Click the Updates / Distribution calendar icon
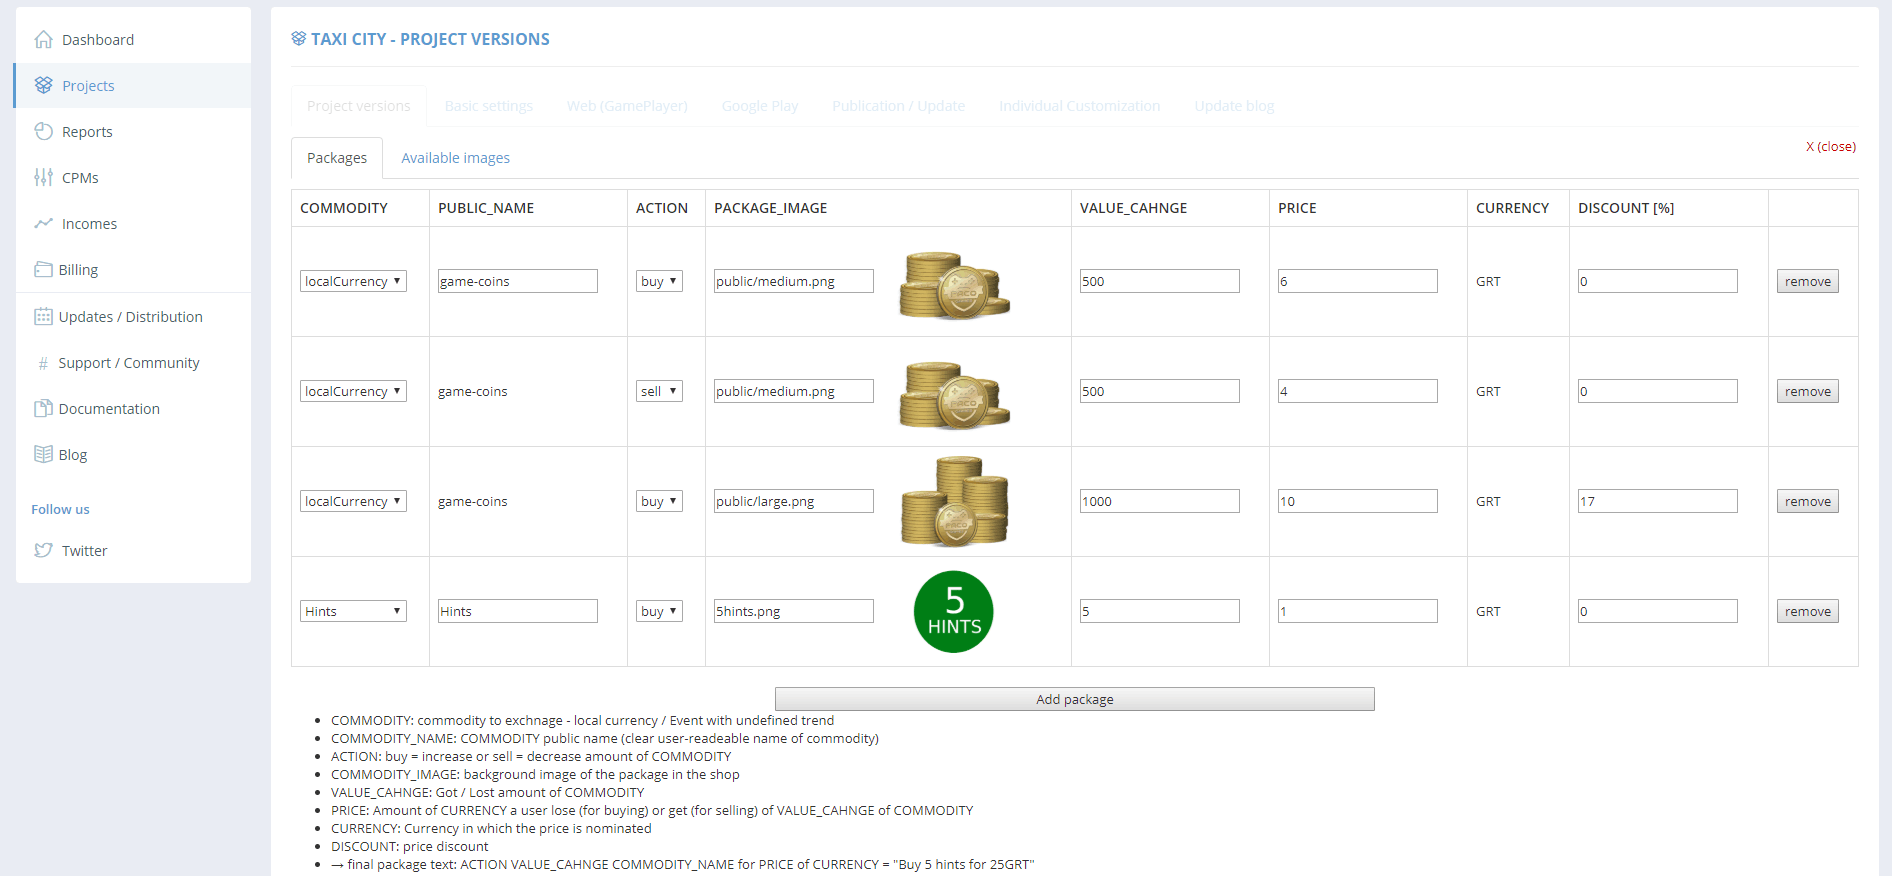The width and height of the screenshot is (1892, 876). coord(43,317)
